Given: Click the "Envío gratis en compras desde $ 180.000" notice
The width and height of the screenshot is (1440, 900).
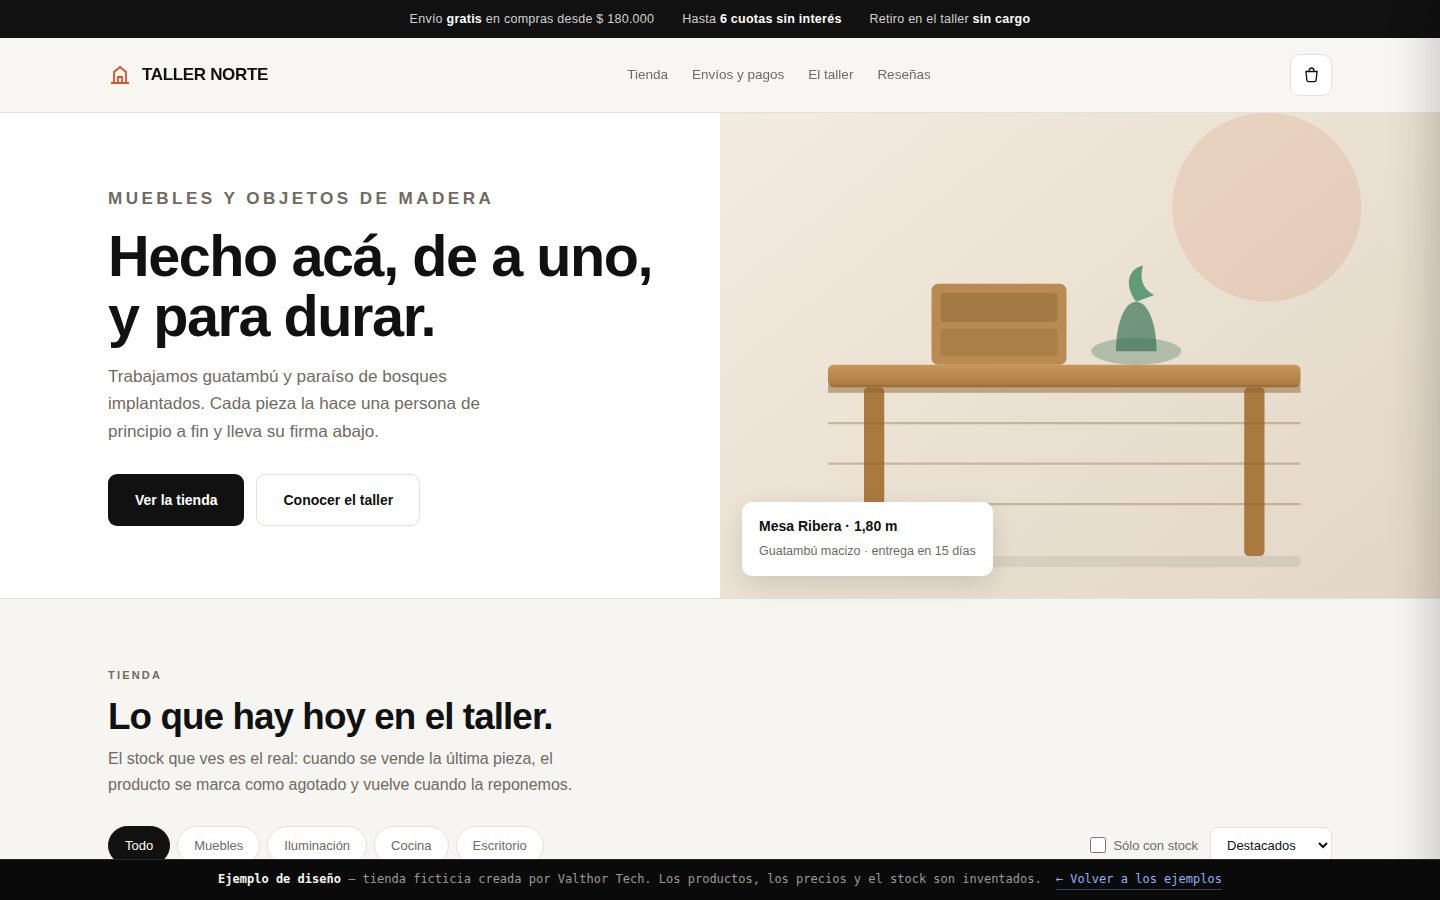Looking at the screenshot, I should point(532,19).
